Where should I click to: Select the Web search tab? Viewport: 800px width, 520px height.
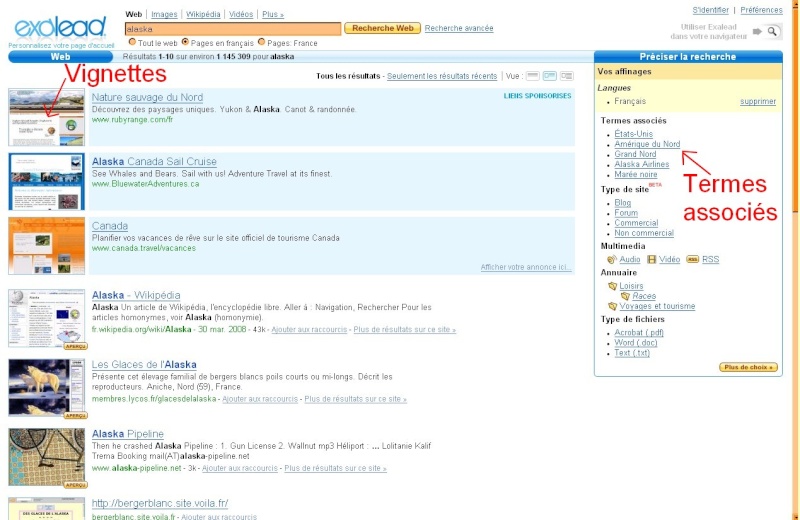click(x=134, y=14)
